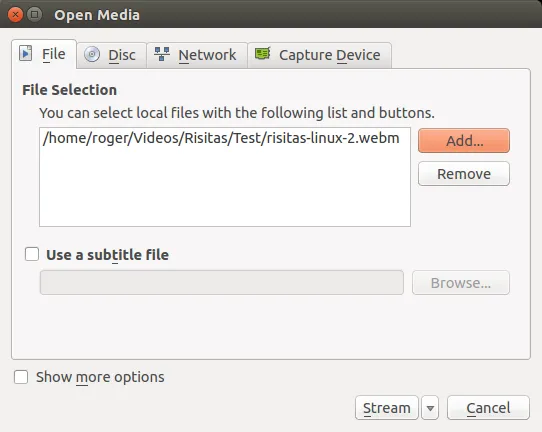Viewport: 542px width, 432px height.
Task: Close the Open Media dialog
Action: [x=15, y=15]
